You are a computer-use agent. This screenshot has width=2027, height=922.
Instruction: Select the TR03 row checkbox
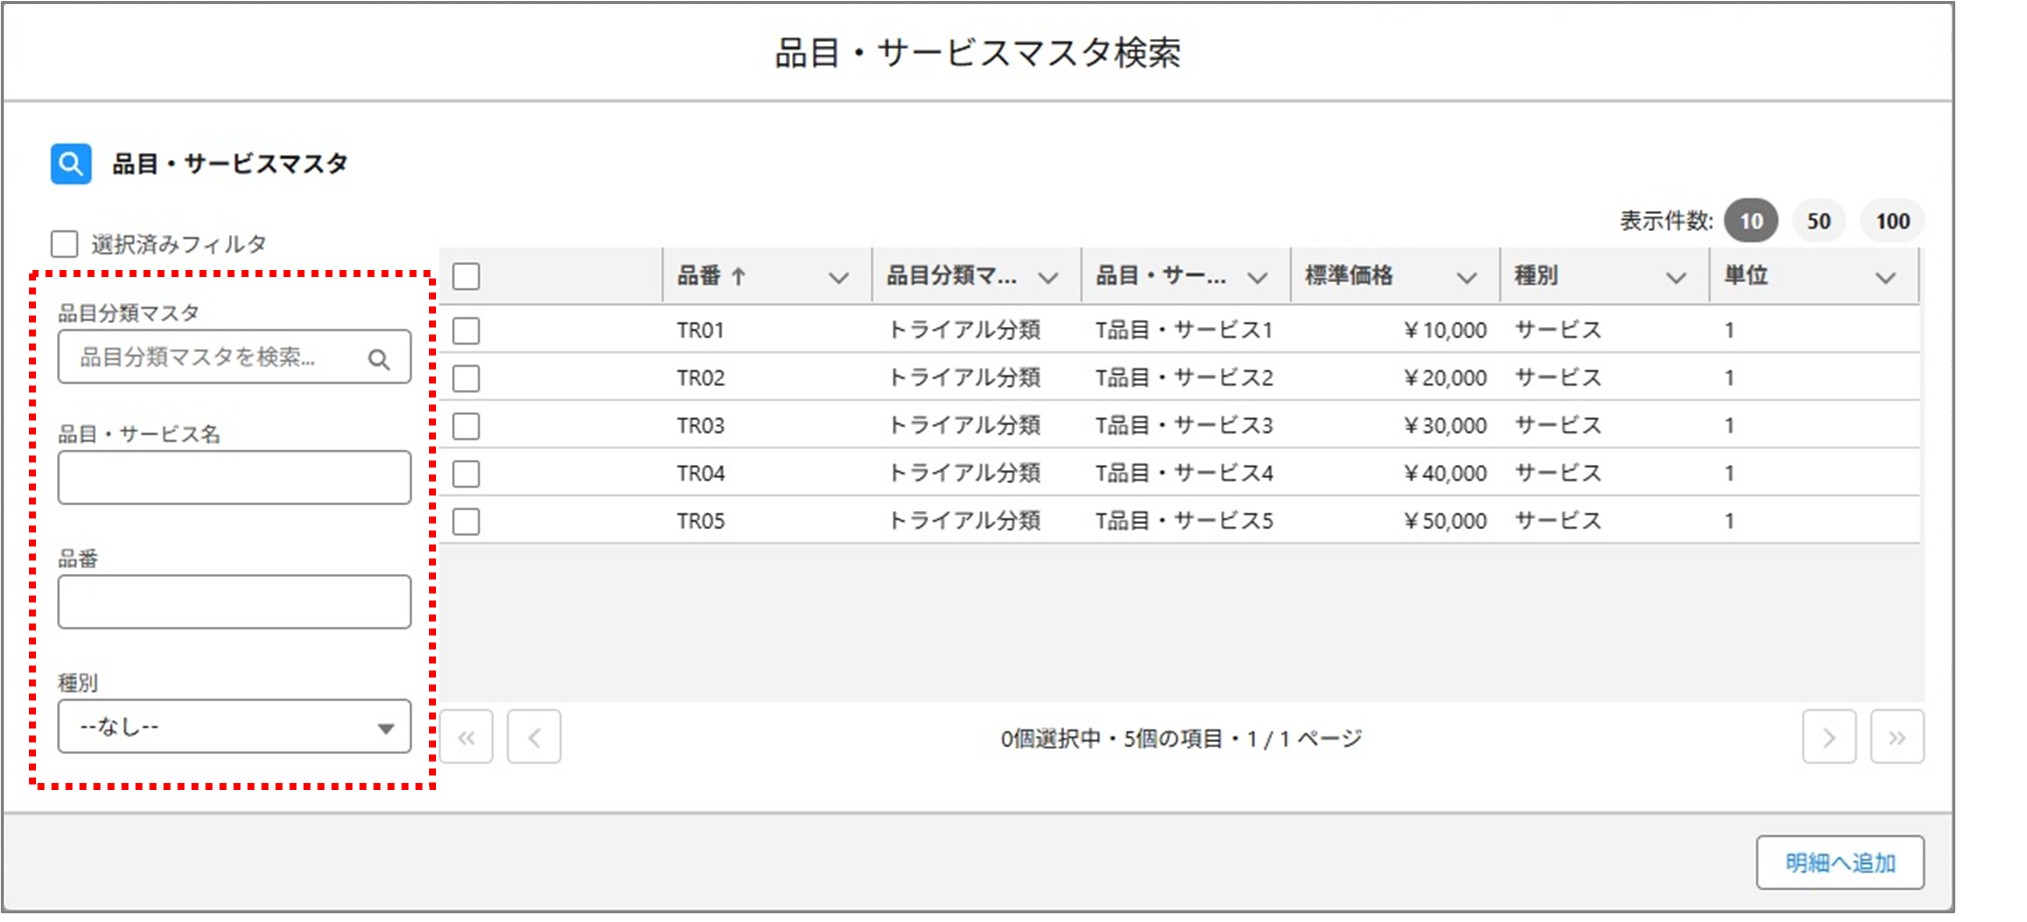coord(466,426)
